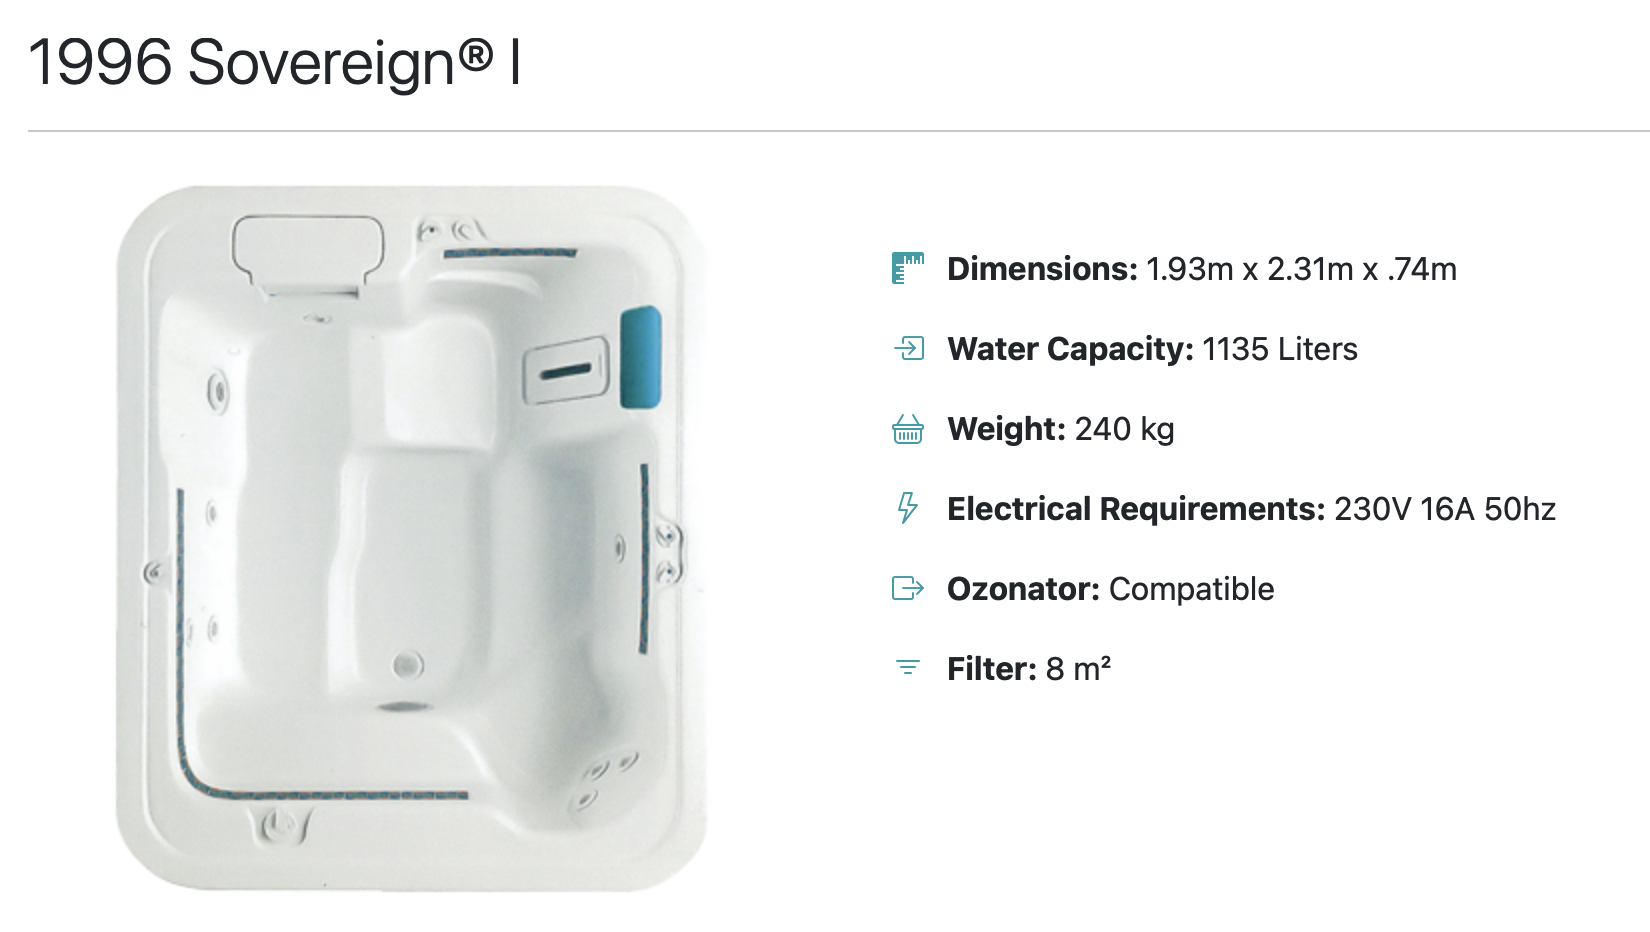The width and height of the screenshot is (1650, 932).
Task: Click the Water Capacity arrow icon
Action: [908, 348]
